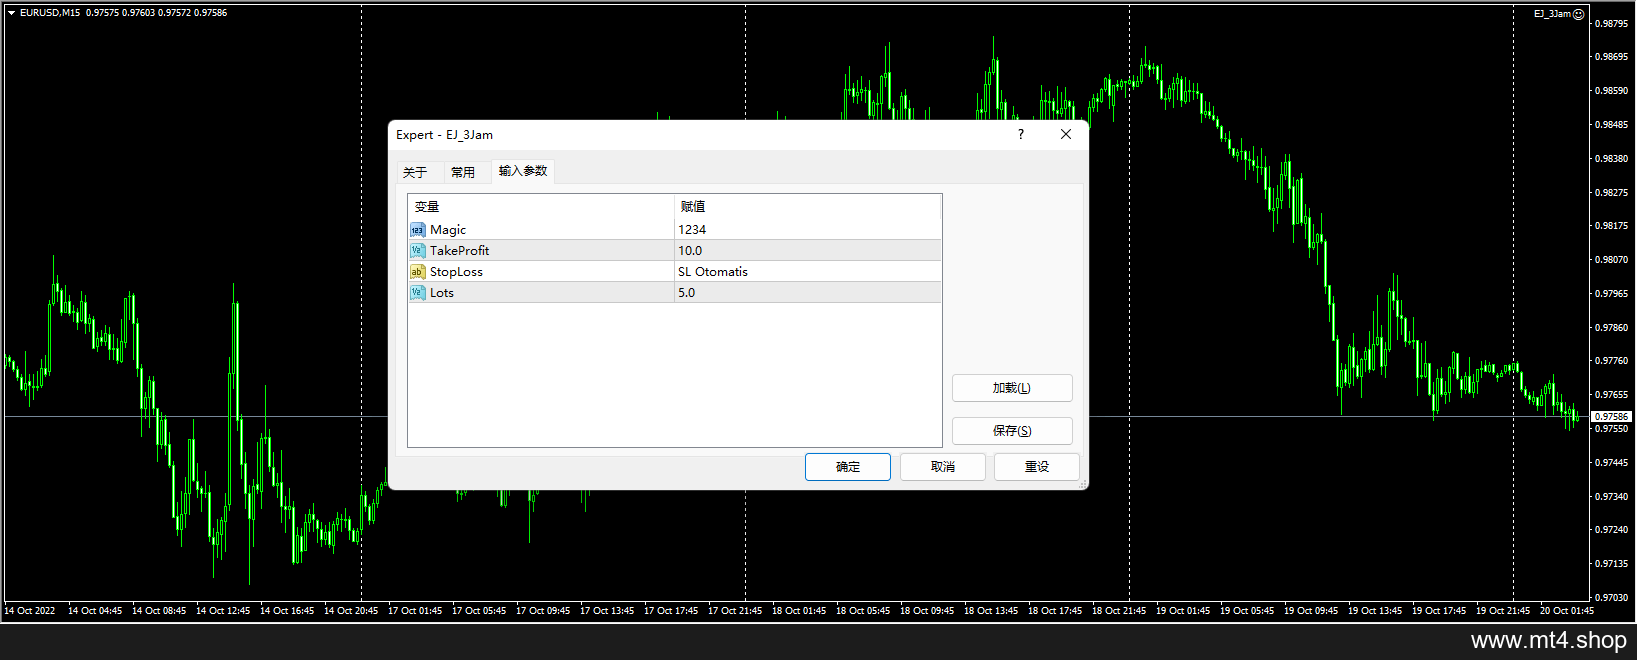Click the 0.98380 price scale label
The image size is (1637, 660).
[x=1610, y=158]
